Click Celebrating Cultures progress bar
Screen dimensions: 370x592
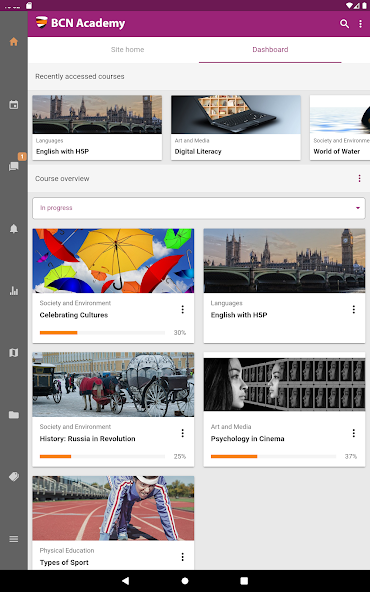pyautogui.click(x=102, y=333)
